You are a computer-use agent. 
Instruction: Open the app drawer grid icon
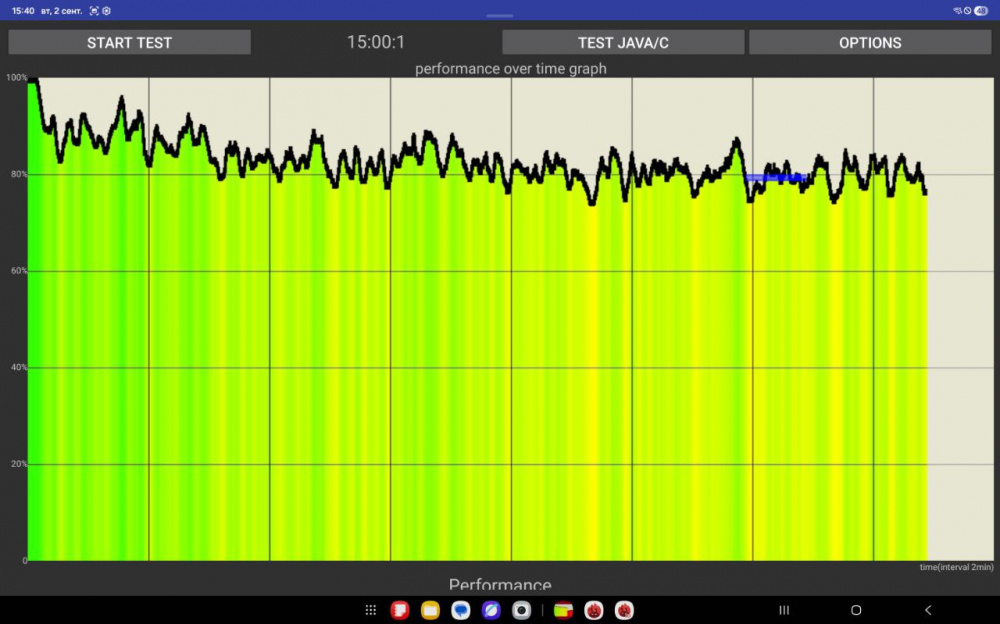371,610
